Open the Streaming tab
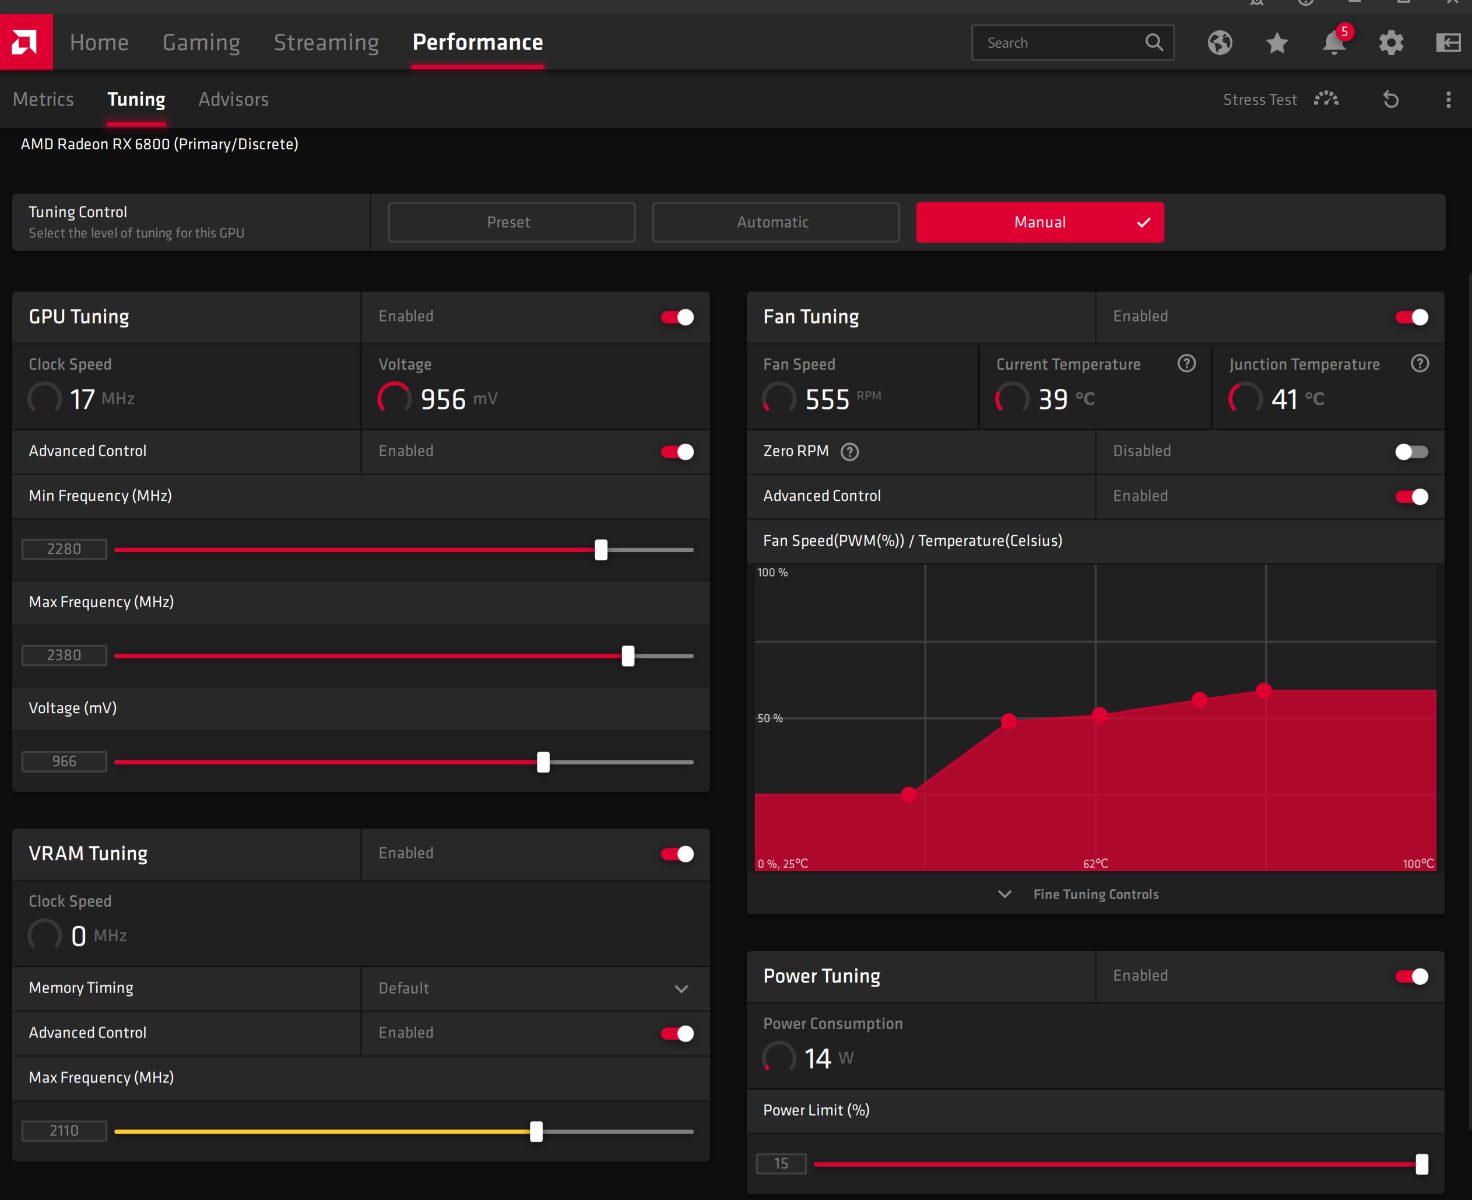This screenshot has height=1200, width=1472. click(x=326, y=42)
